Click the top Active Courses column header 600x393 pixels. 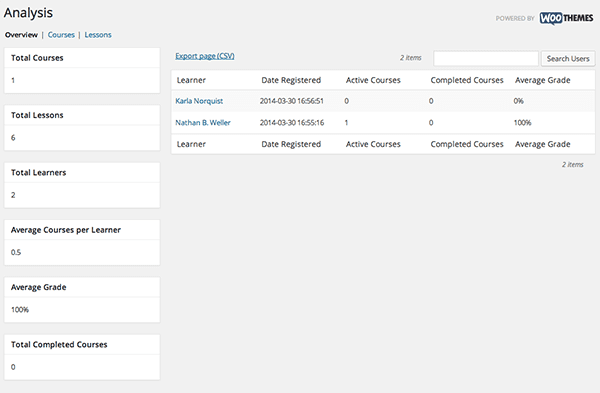pyautogui.click(x=373, y=80)
